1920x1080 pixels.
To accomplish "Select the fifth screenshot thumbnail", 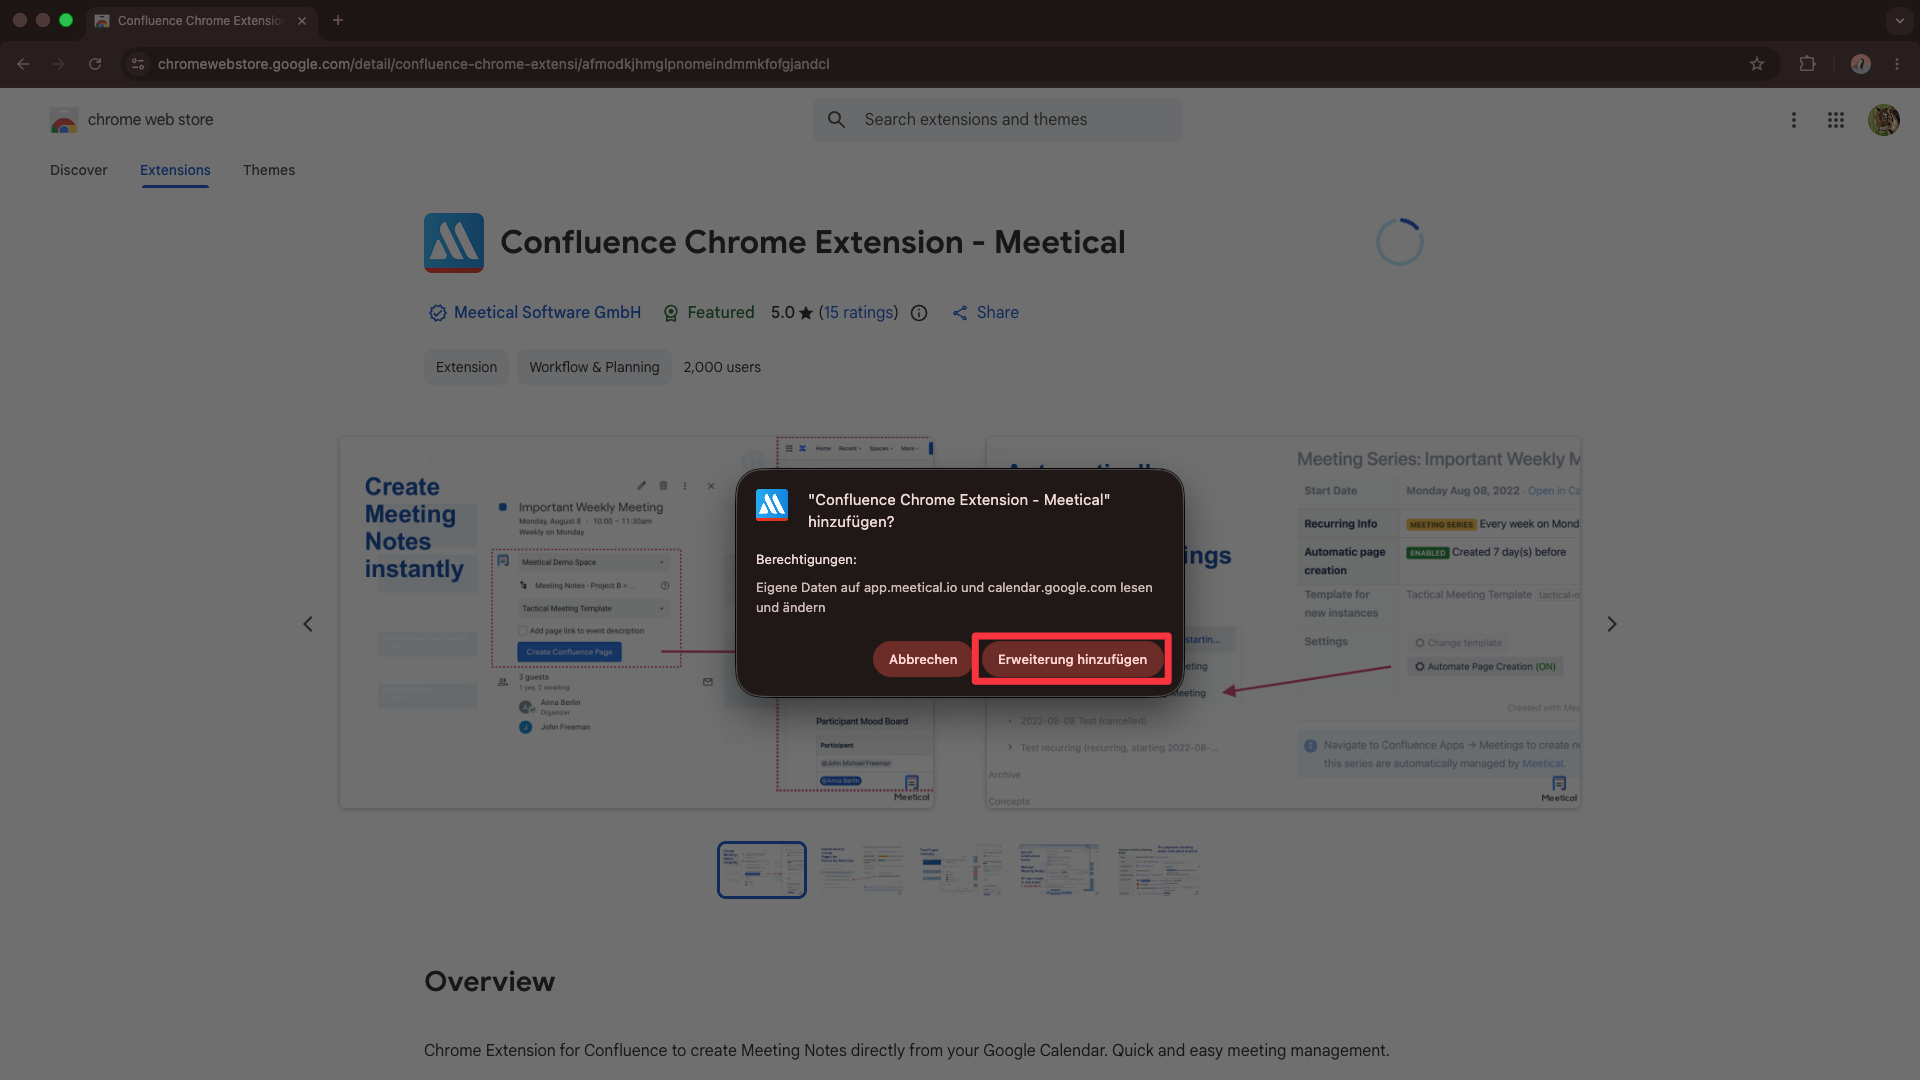I will [1158, 870].
